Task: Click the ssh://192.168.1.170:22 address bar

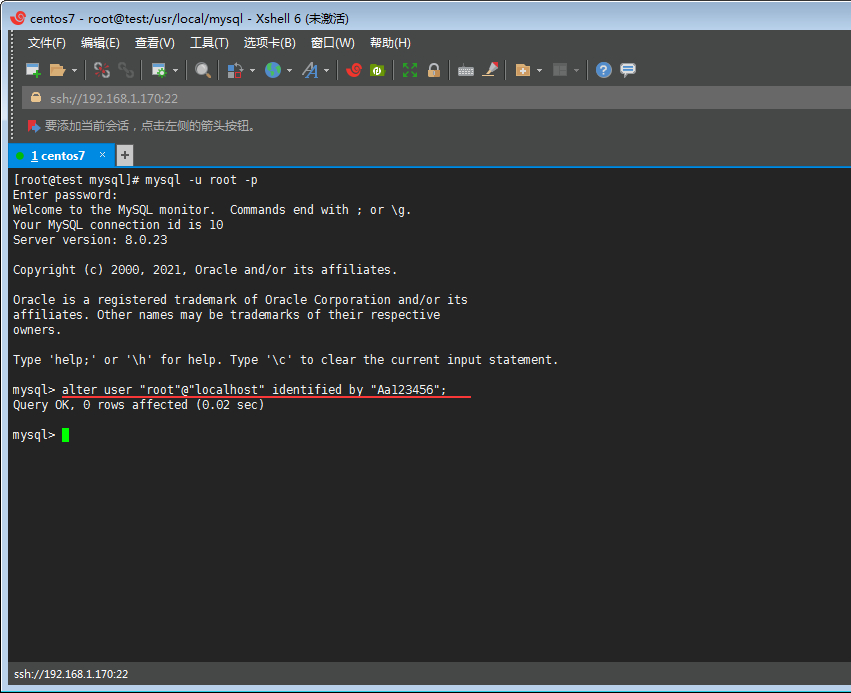Action: click(x=434, y=98)
